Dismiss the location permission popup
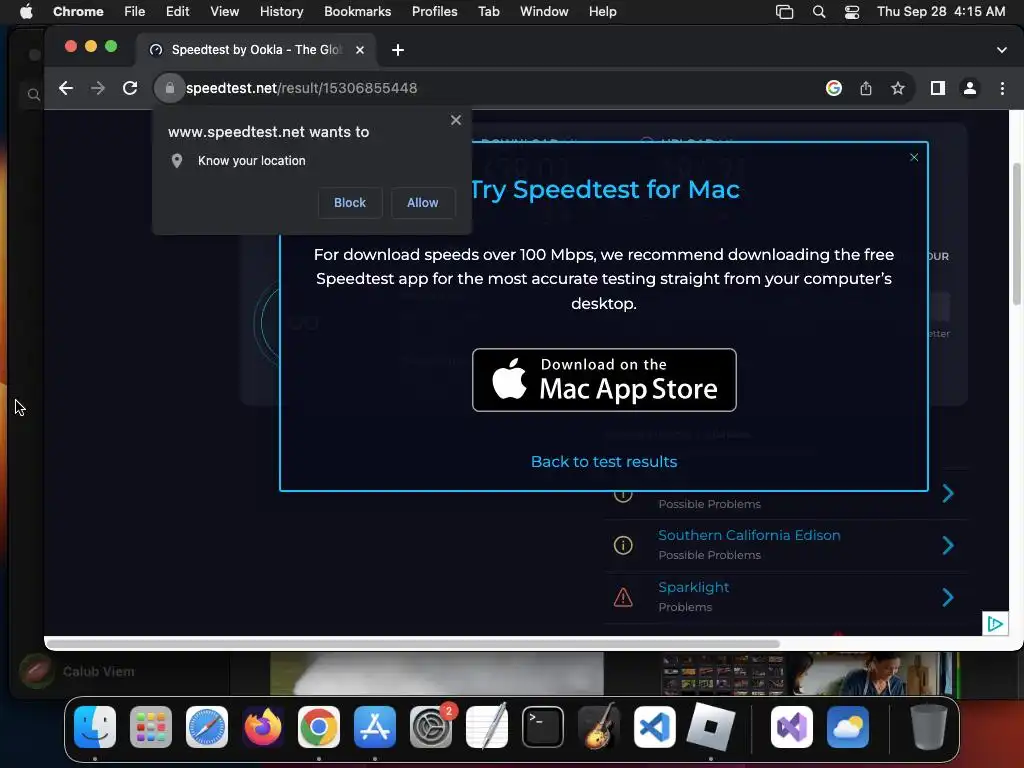The image size is (1024, 768). coord(456,120)
